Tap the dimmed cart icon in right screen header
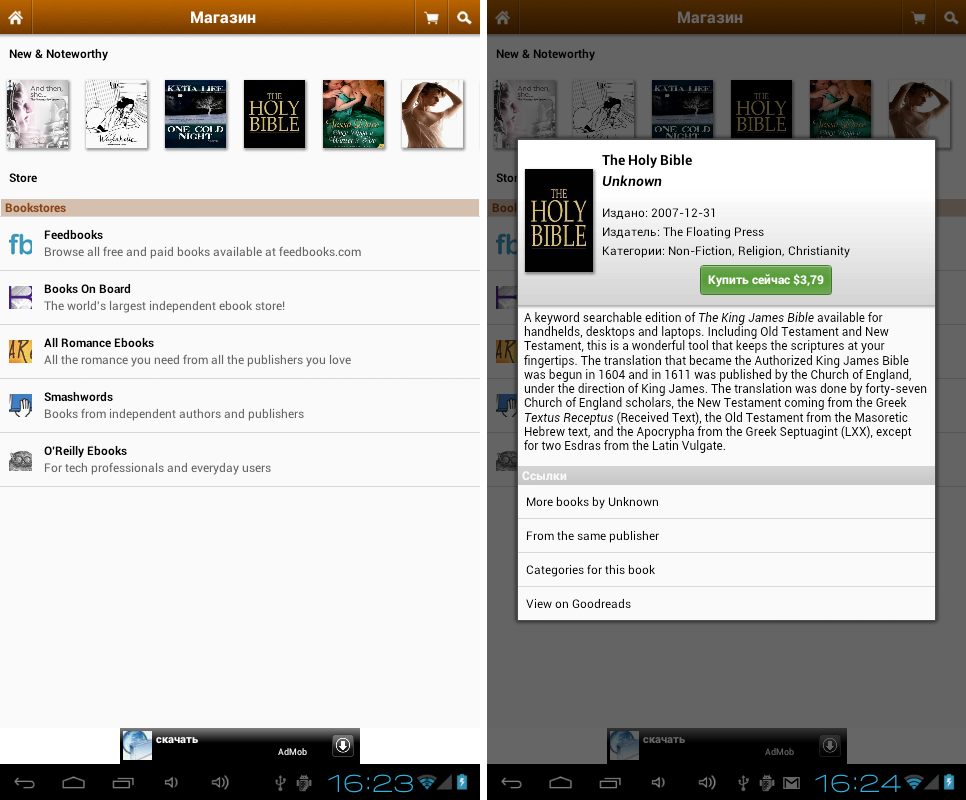This screenshot has height=800, width=966. pos(919,17)
